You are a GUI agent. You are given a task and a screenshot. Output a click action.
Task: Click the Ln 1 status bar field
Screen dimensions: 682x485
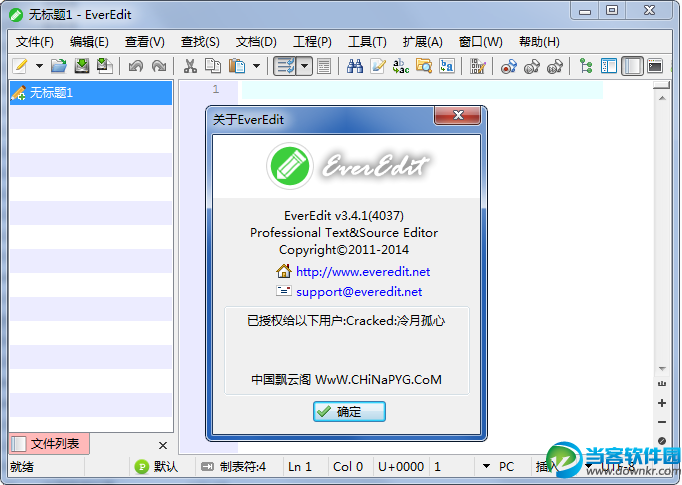(300, 467)
